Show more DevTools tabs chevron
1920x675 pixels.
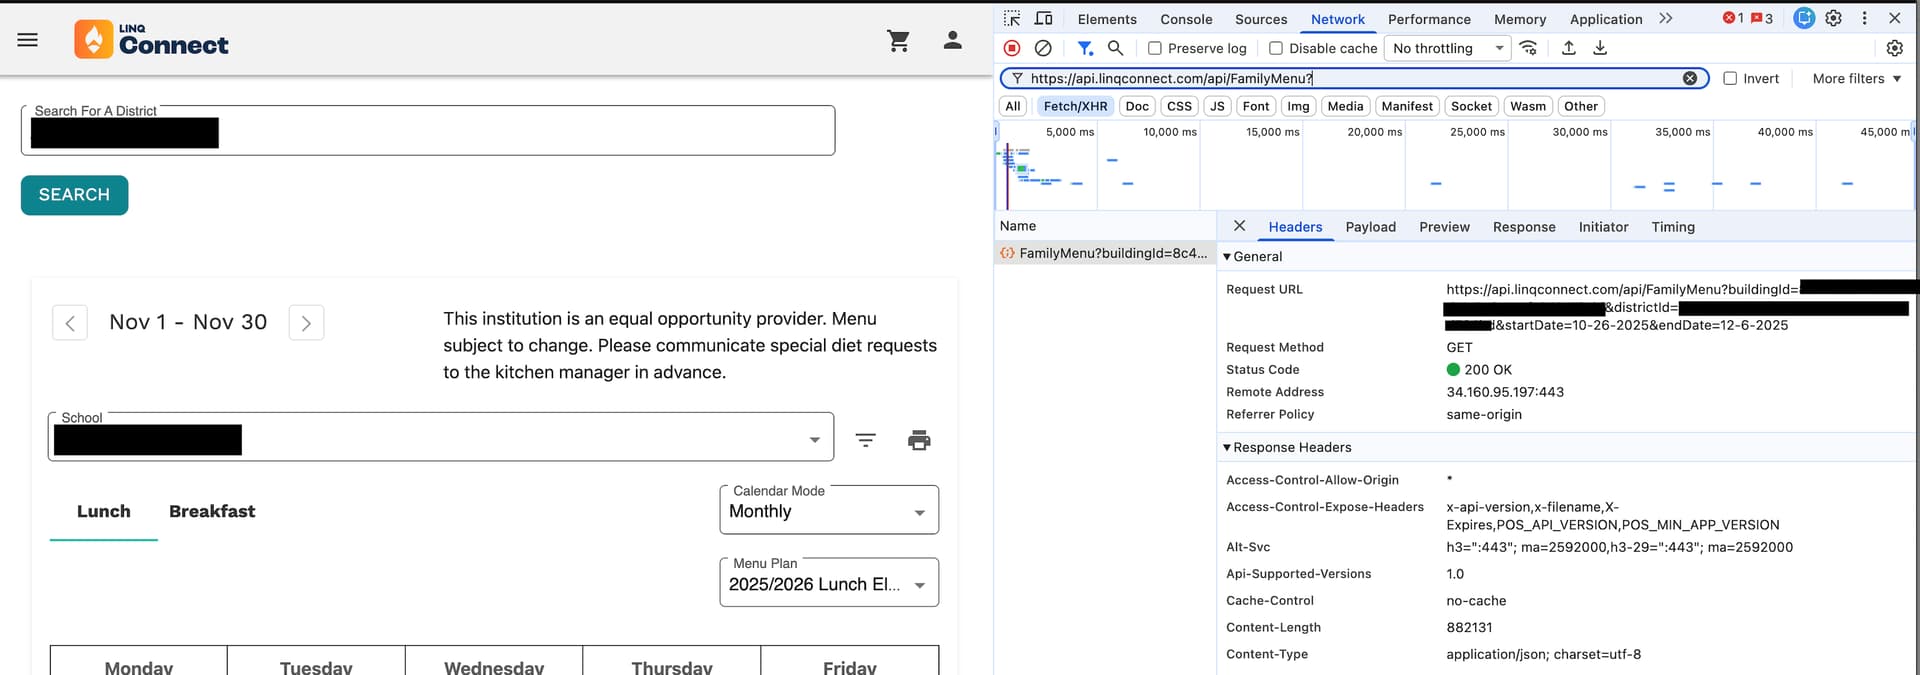(x=1665, y=18)
